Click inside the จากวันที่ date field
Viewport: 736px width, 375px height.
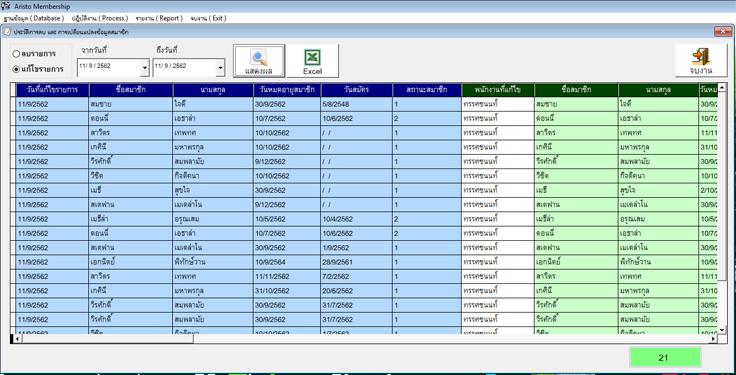point(109,68)
